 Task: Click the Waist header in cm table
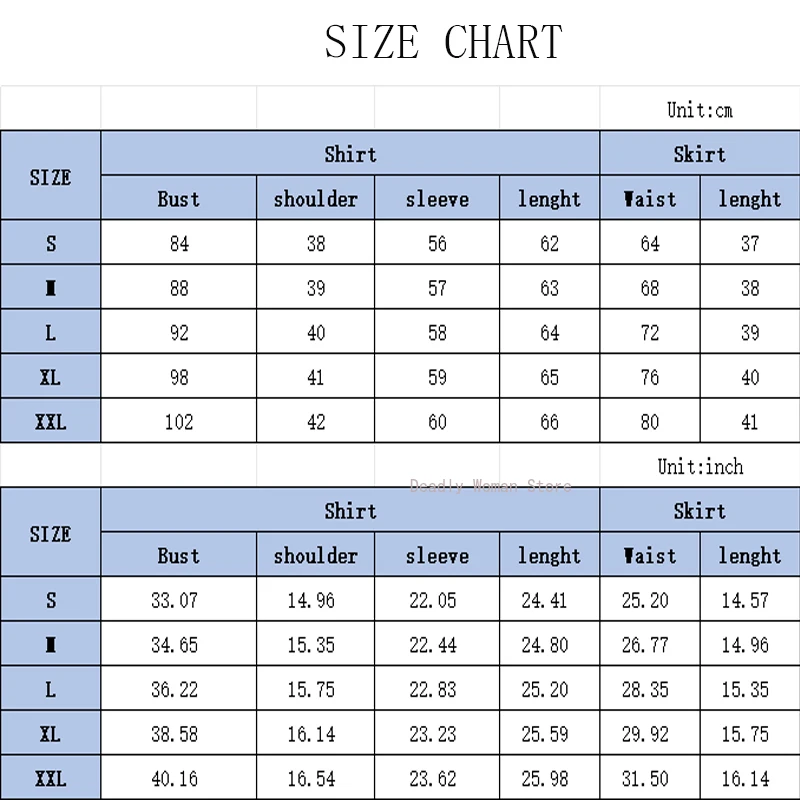pyautogui.click(x=650, y=198)
